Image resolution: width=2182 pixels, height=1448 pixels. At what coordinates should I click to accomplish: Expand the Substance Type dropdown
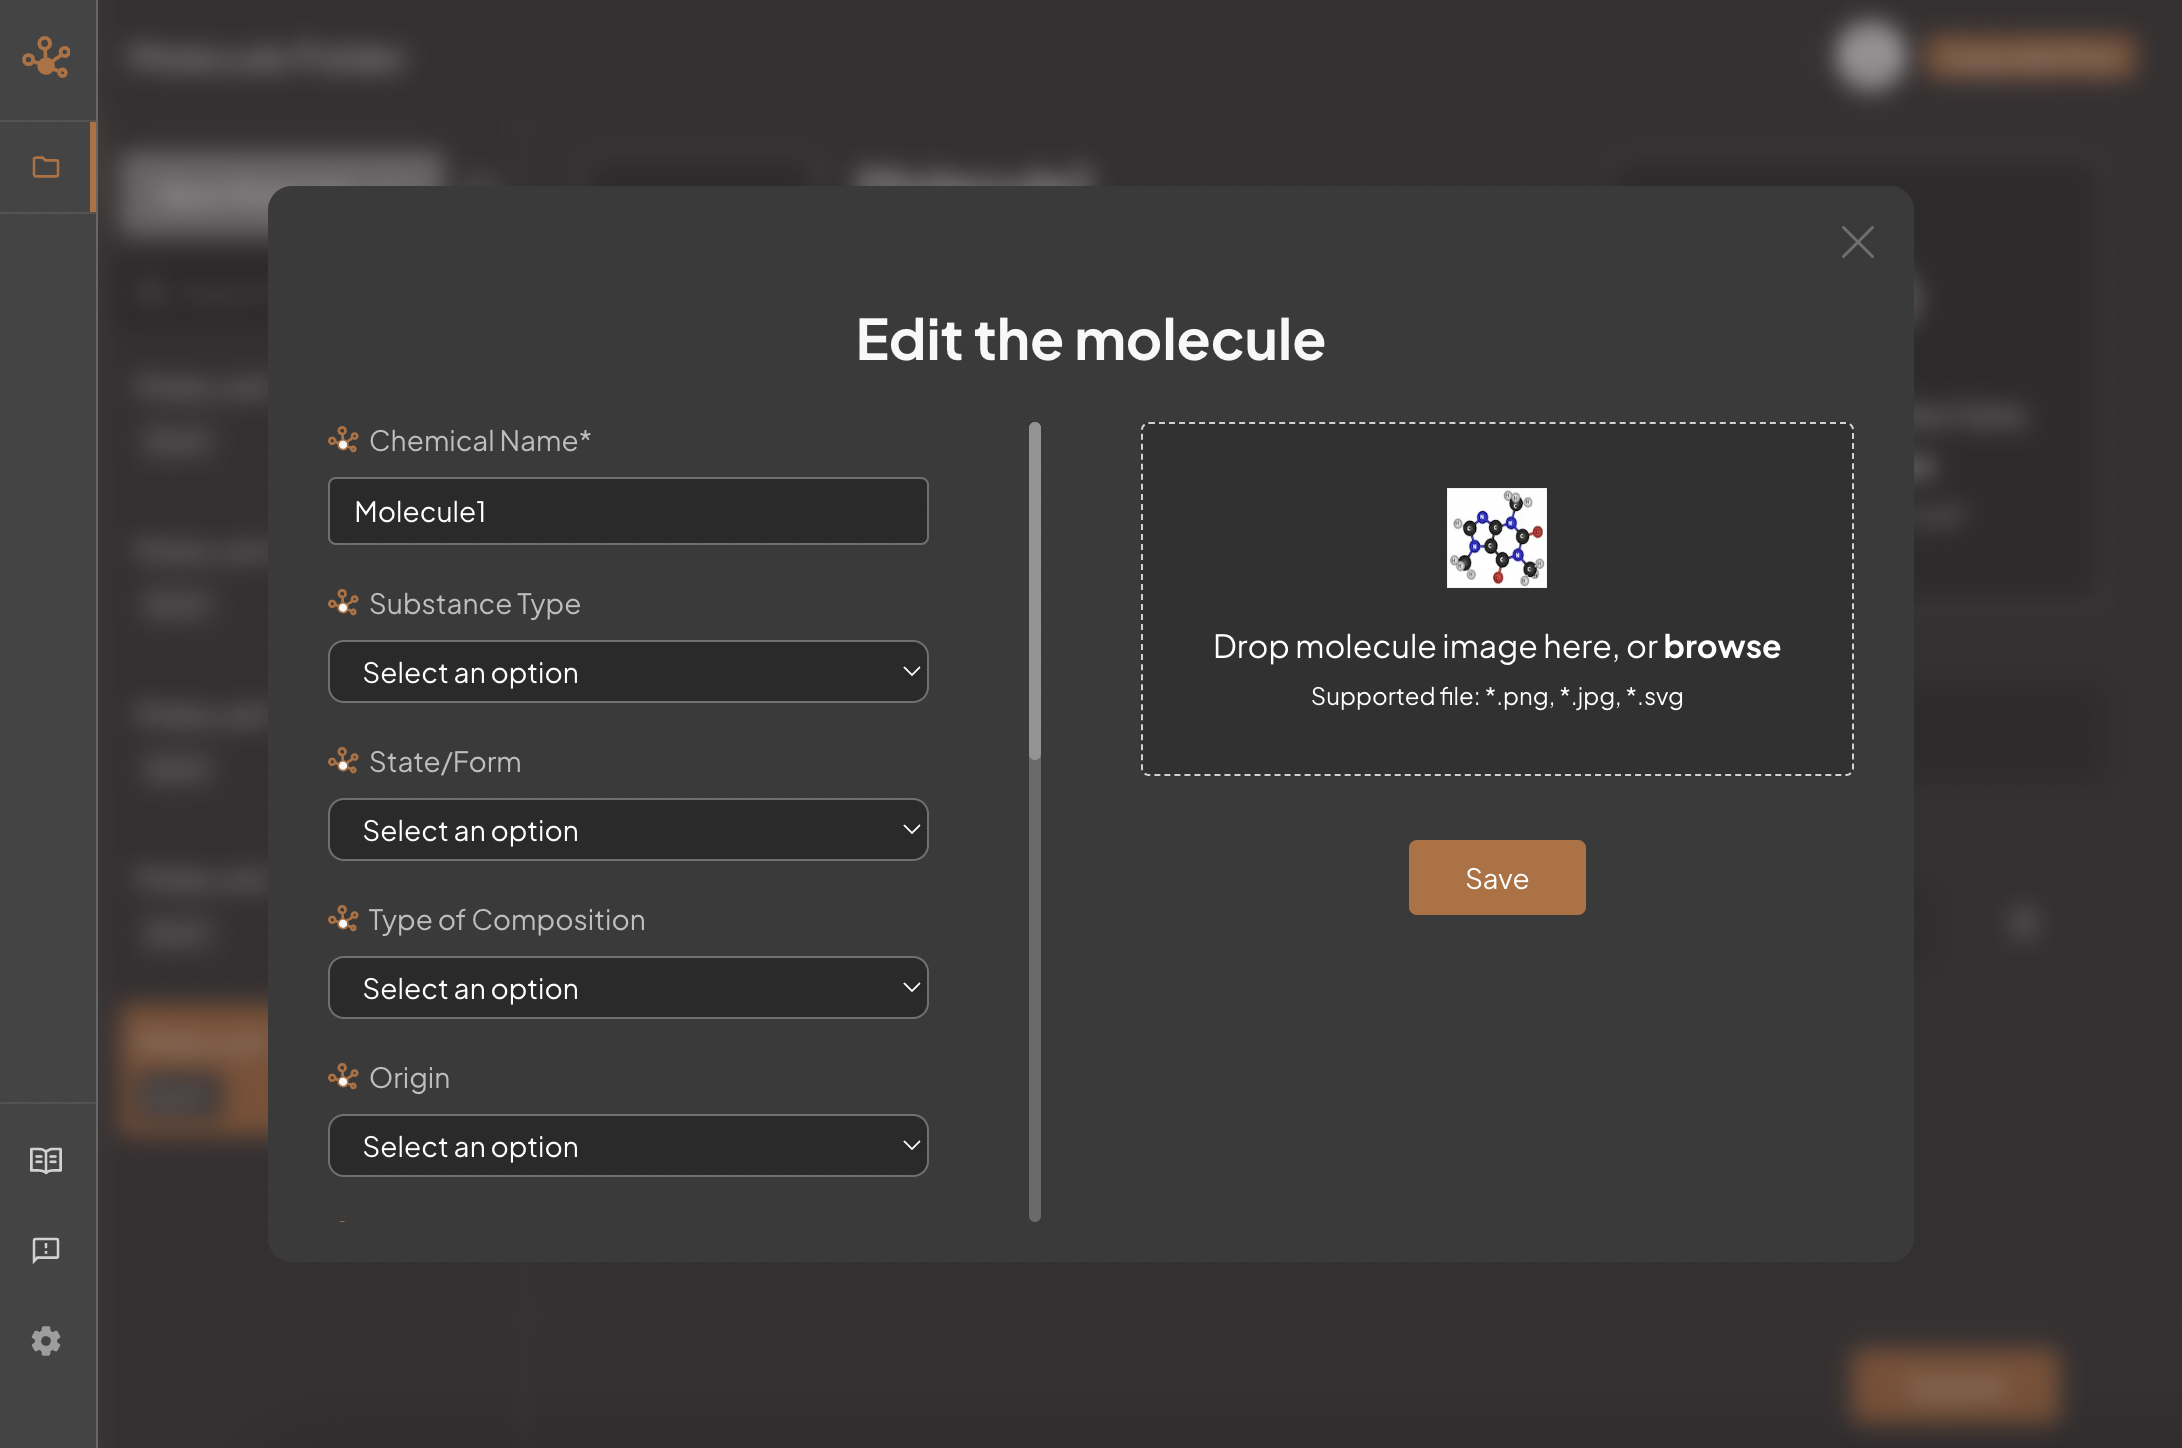(x=629, y=671)
